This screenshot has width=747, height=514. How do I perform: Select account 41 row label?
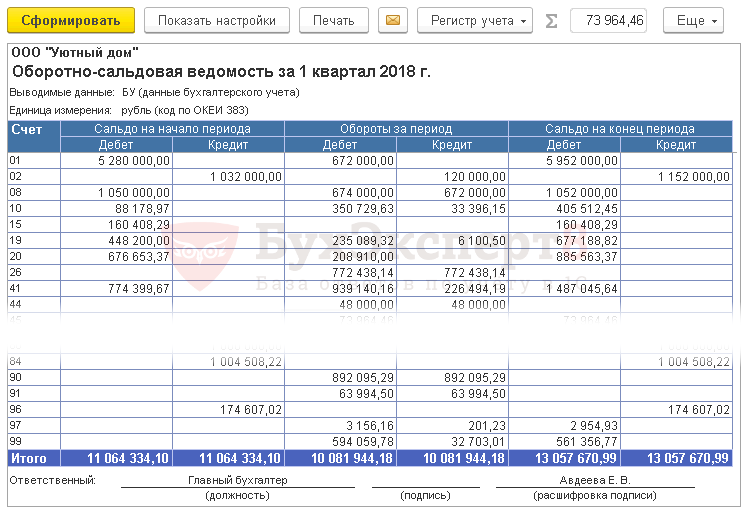coord(34,288)
